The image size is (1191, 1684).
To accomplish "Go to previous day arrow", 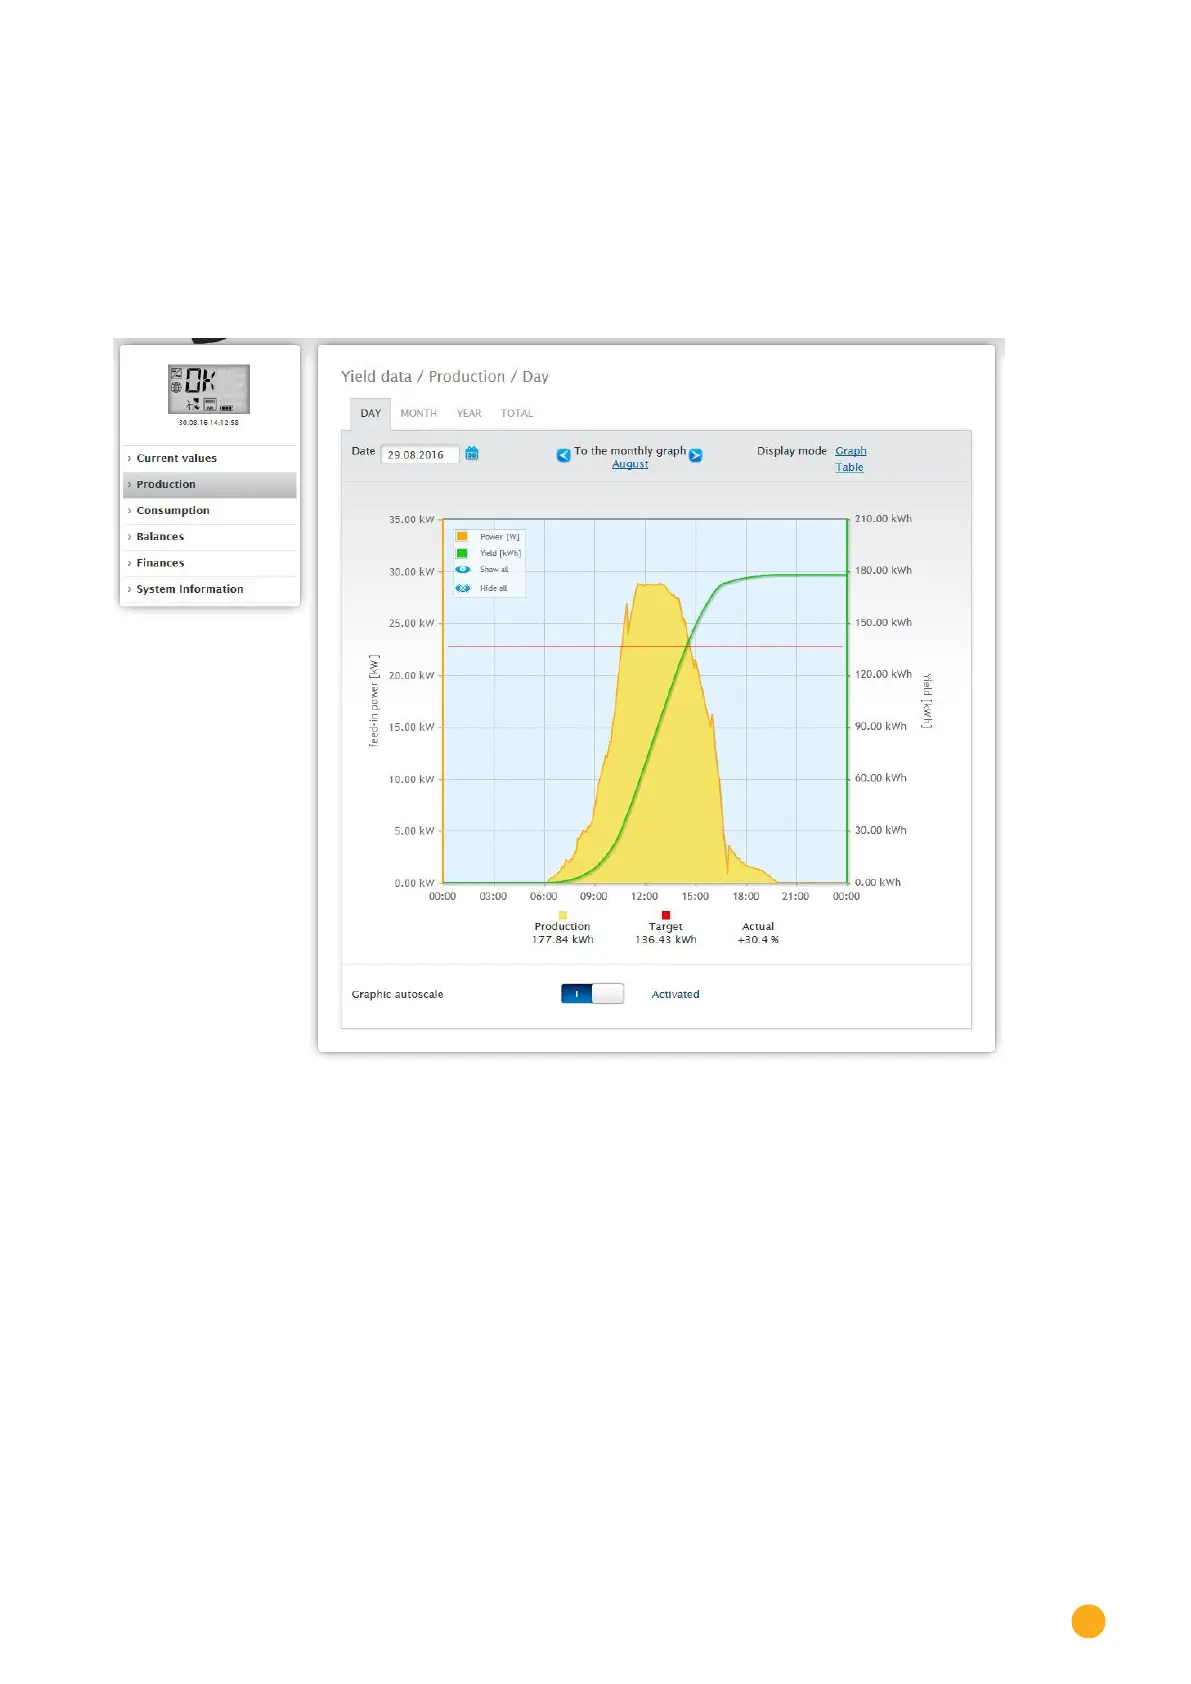I will 564,455.
